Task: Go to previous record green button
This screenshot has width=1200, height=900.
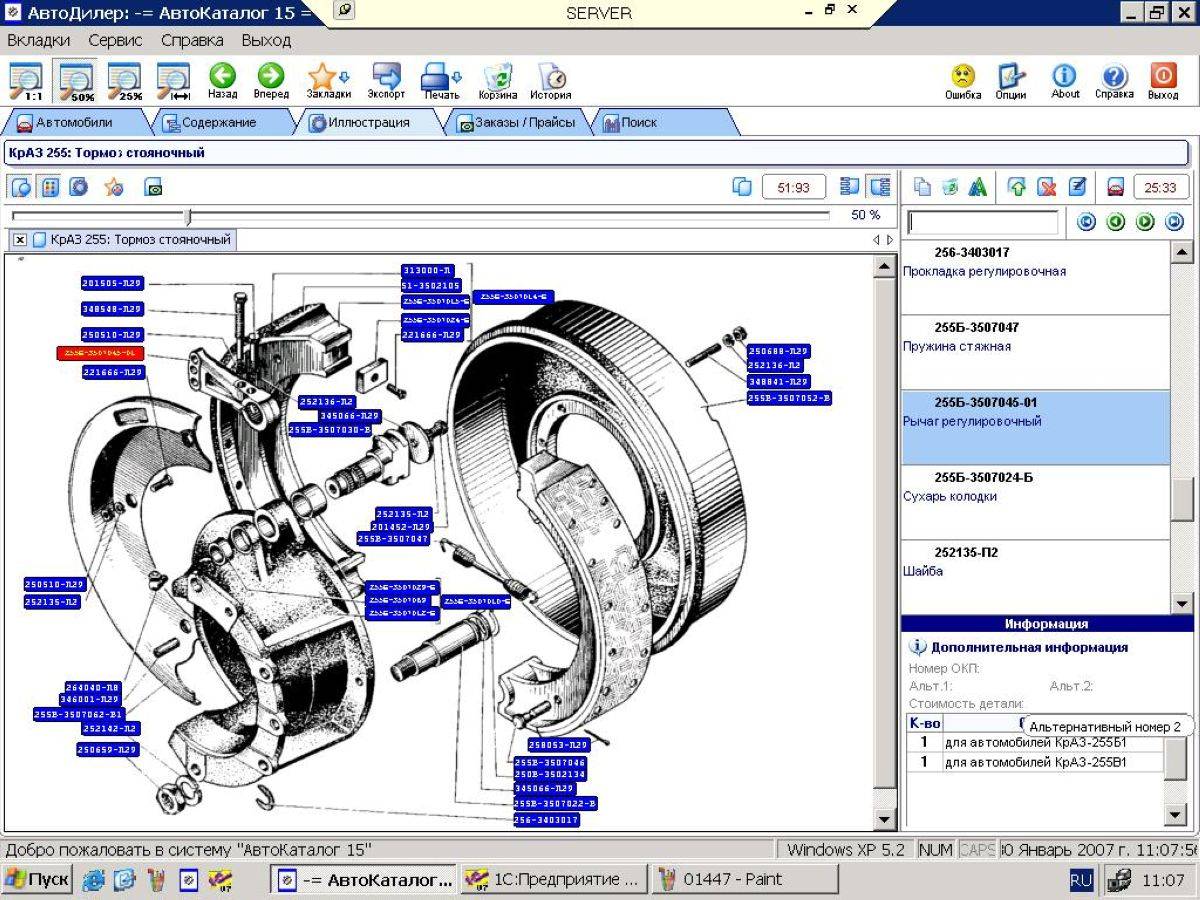Action: point(1116,222)
